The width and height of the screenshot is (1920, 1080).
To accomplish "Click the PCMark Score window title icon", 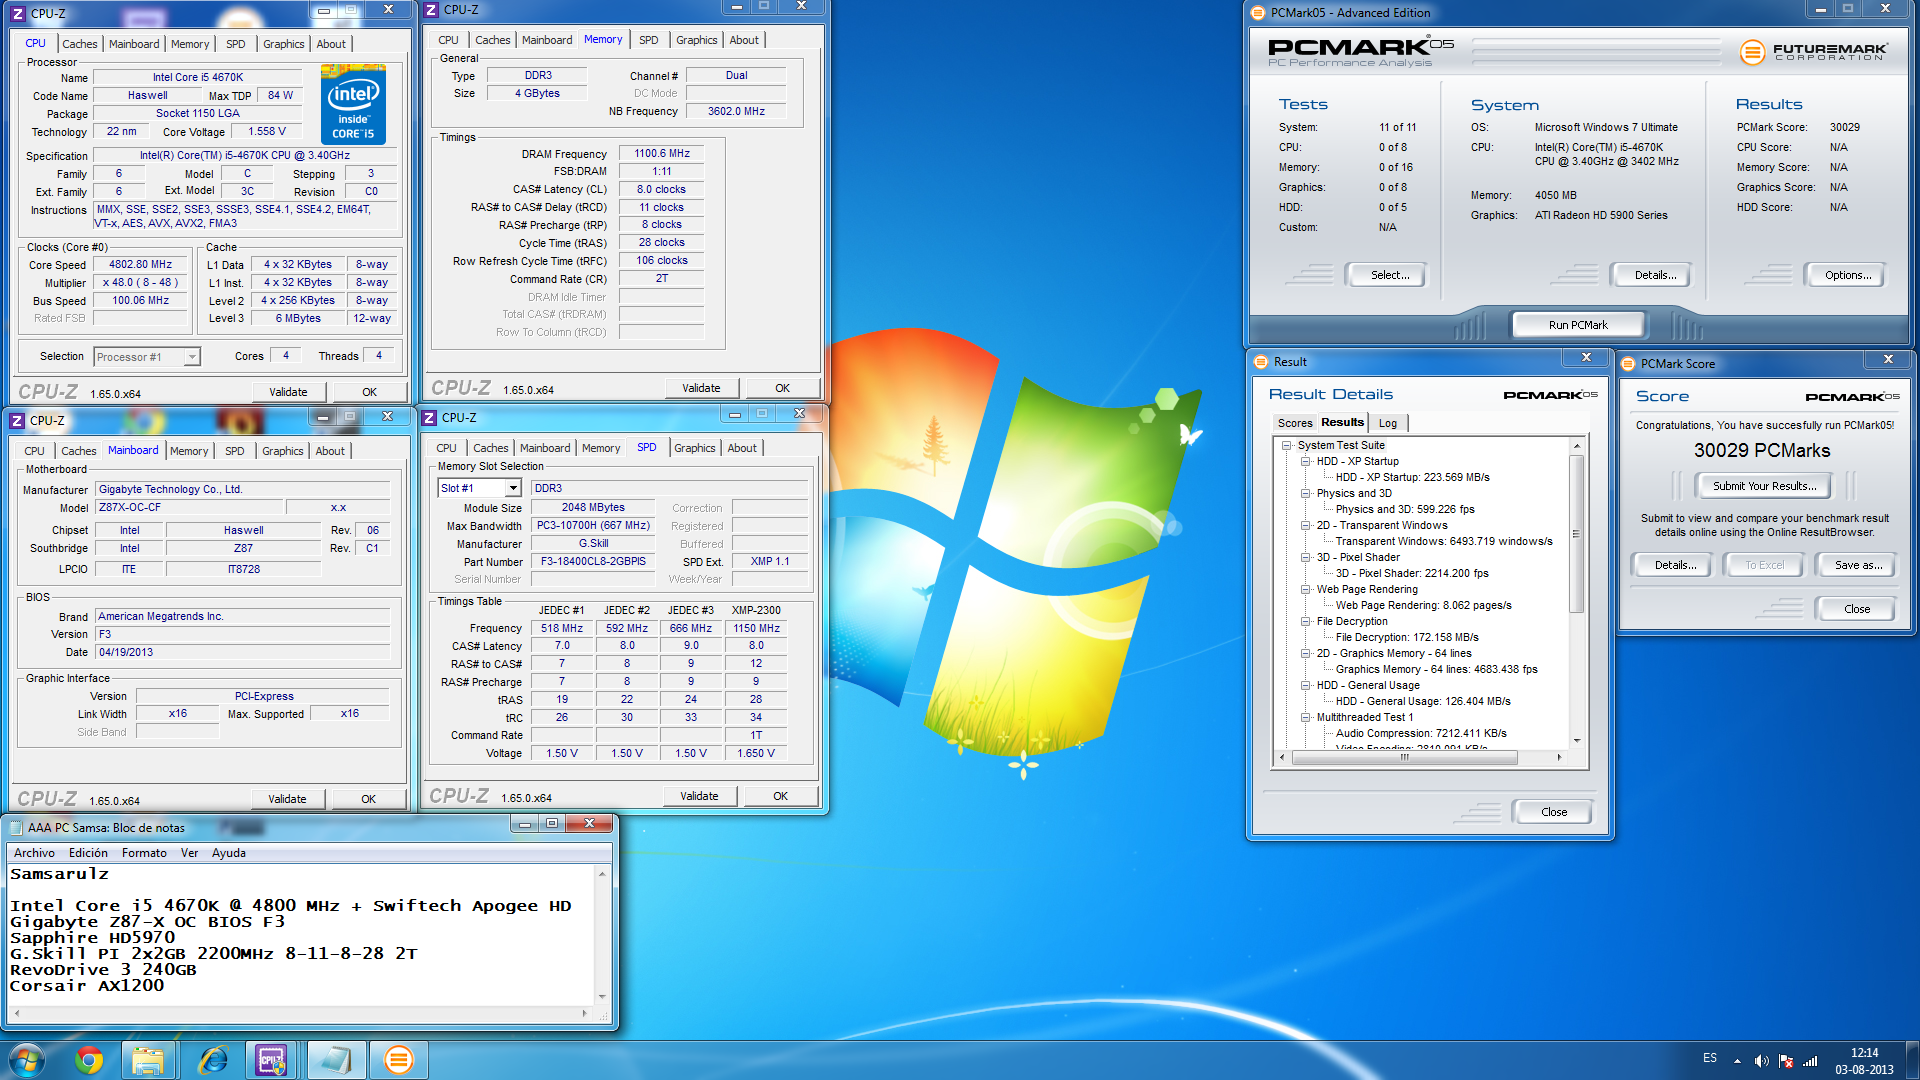I will [x=1628, y=364].
